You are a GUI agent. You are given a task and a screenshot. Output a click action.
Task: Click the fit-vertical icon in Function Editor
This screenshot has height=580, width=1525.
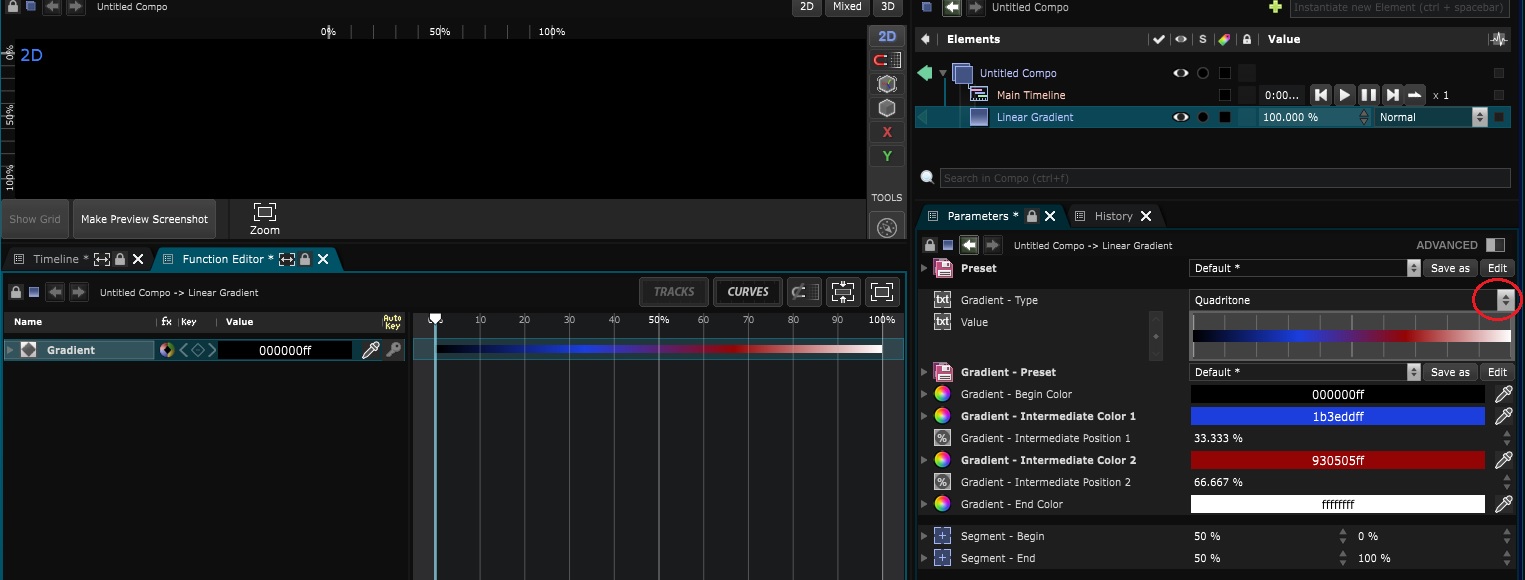843,292
